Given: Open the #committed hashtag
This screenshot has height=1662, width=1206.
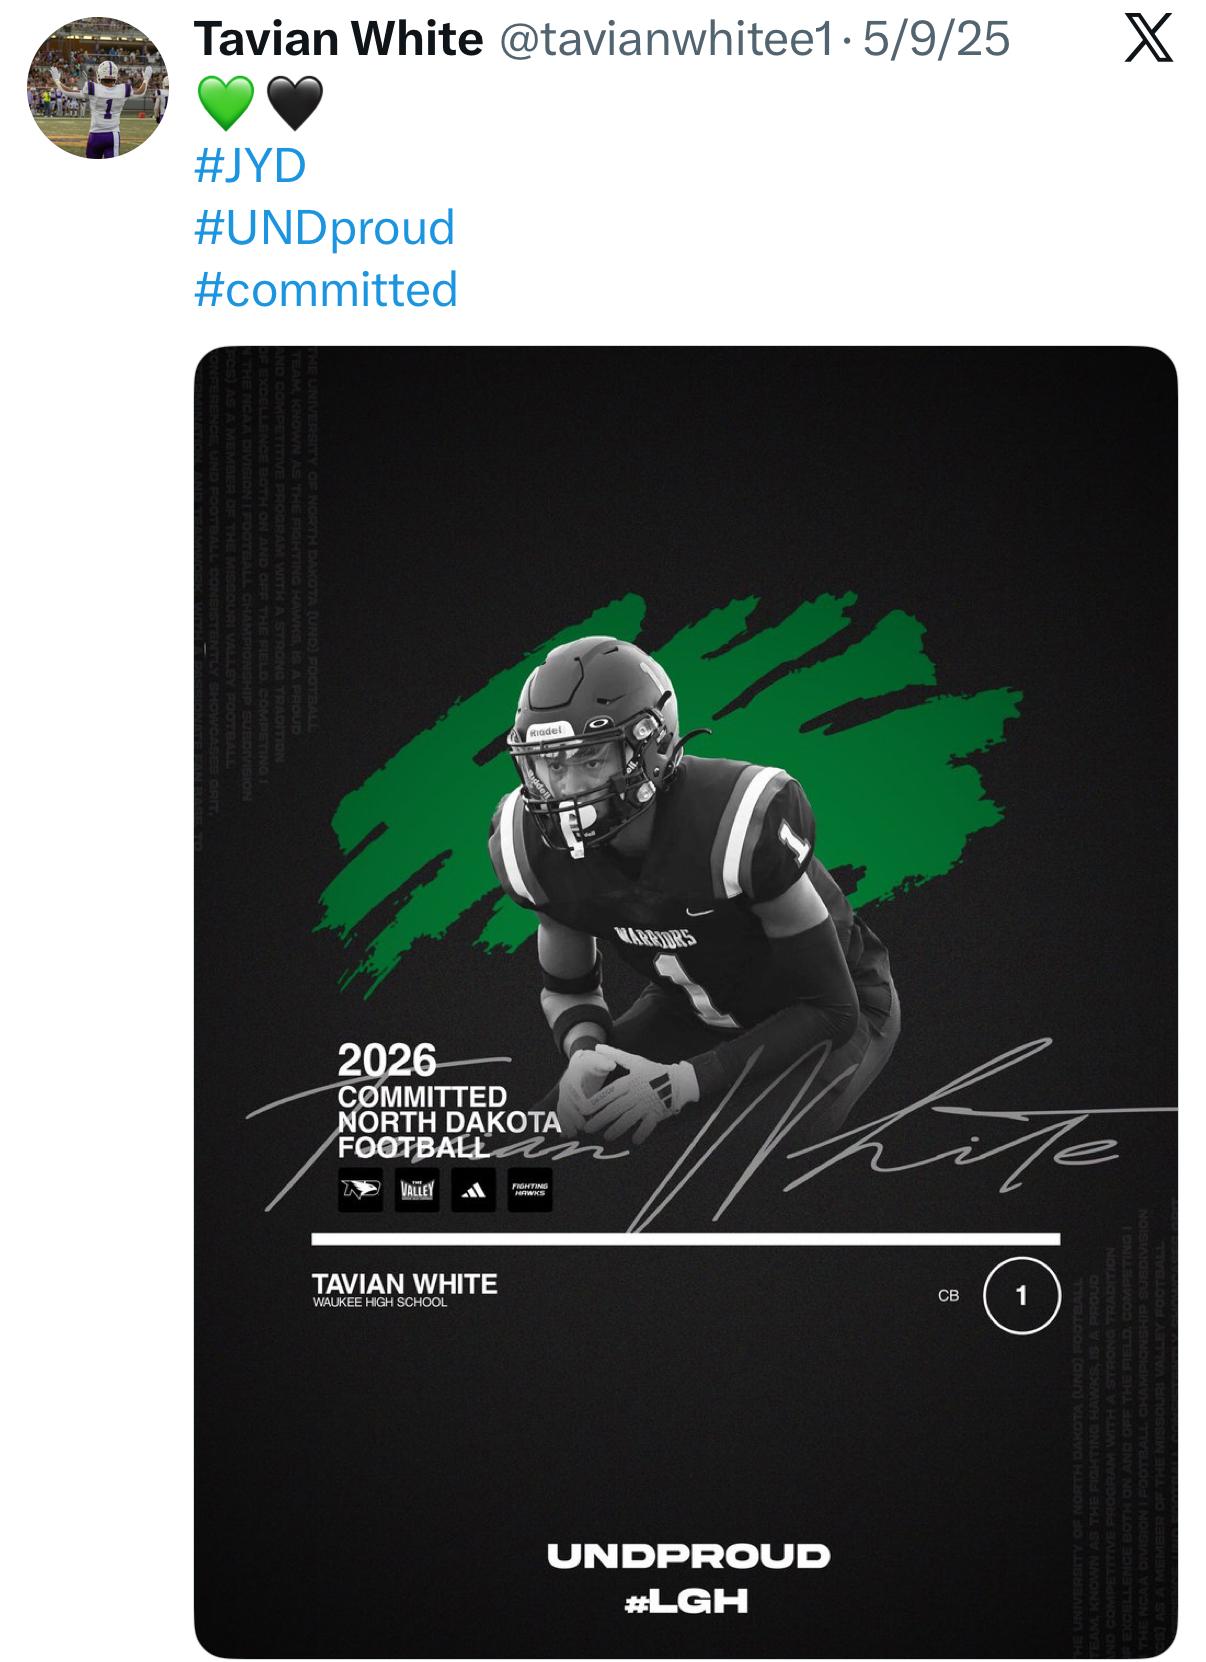Looking at the screenshot, I should tap(326, 290).
